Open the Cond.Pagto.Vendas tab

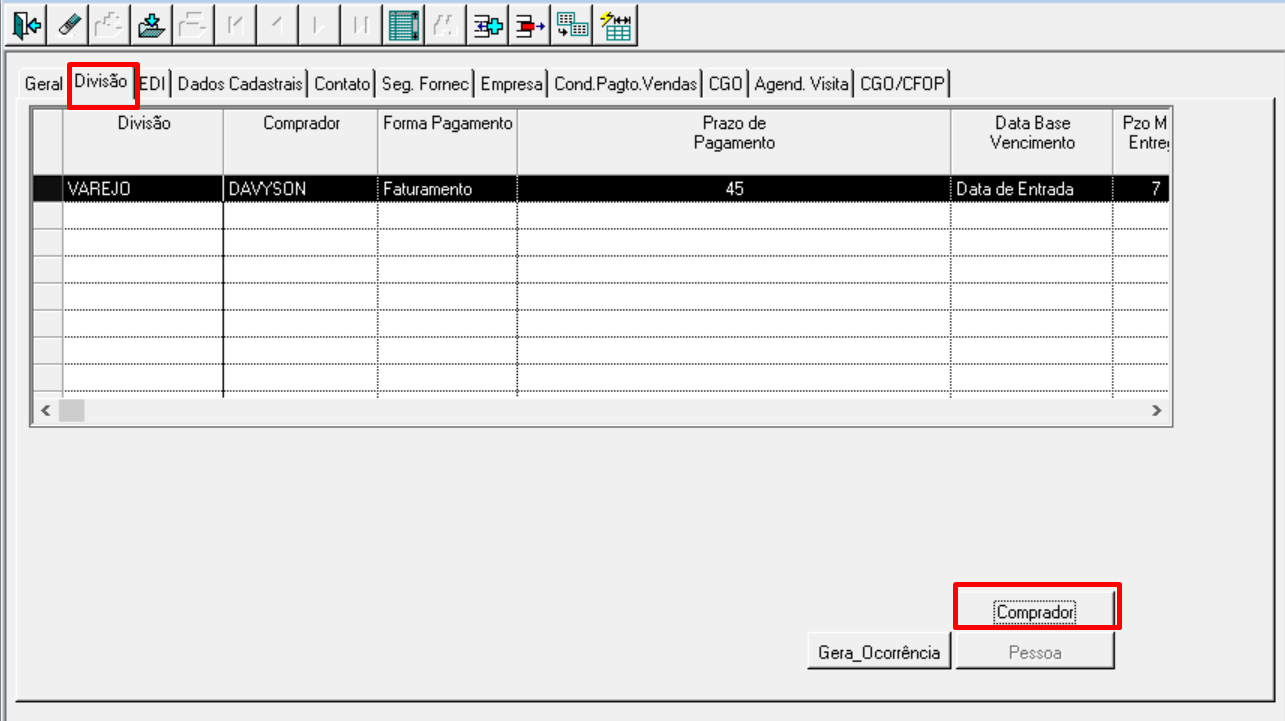tap(626, 84)
